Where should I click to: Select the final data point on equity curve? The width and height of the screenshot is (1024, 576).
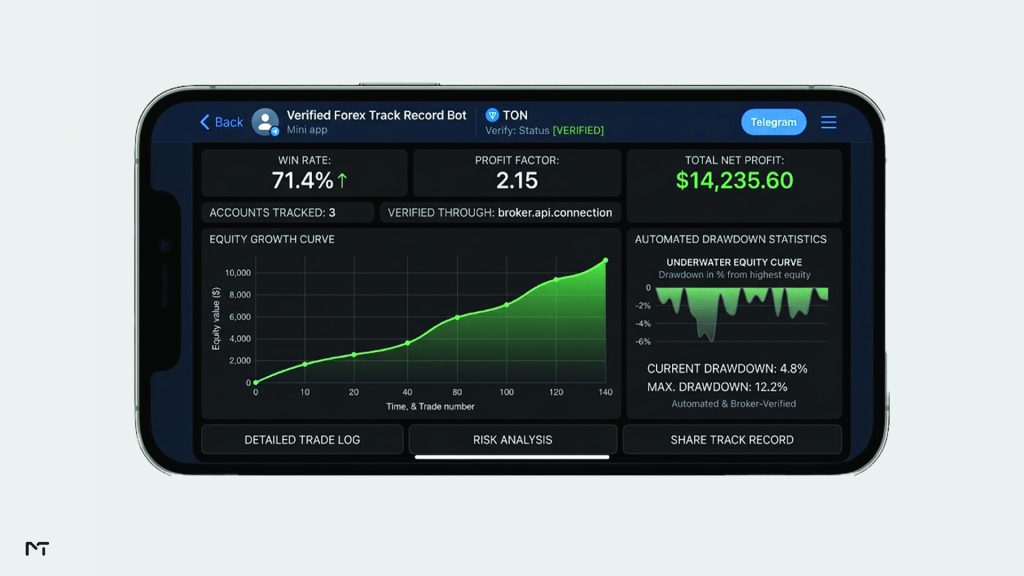click(605, 261)
